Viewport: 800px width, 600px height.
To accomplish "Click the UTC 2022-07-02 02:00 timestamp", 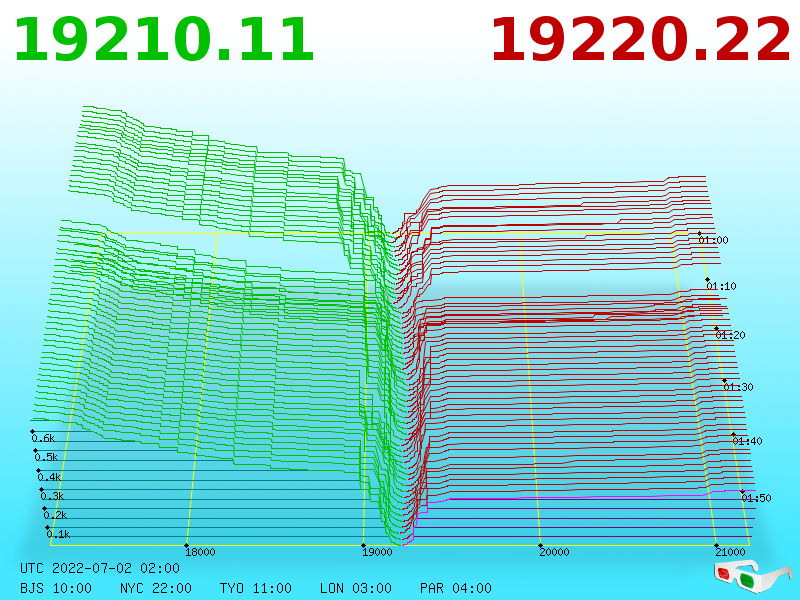I will coord(100,568).
